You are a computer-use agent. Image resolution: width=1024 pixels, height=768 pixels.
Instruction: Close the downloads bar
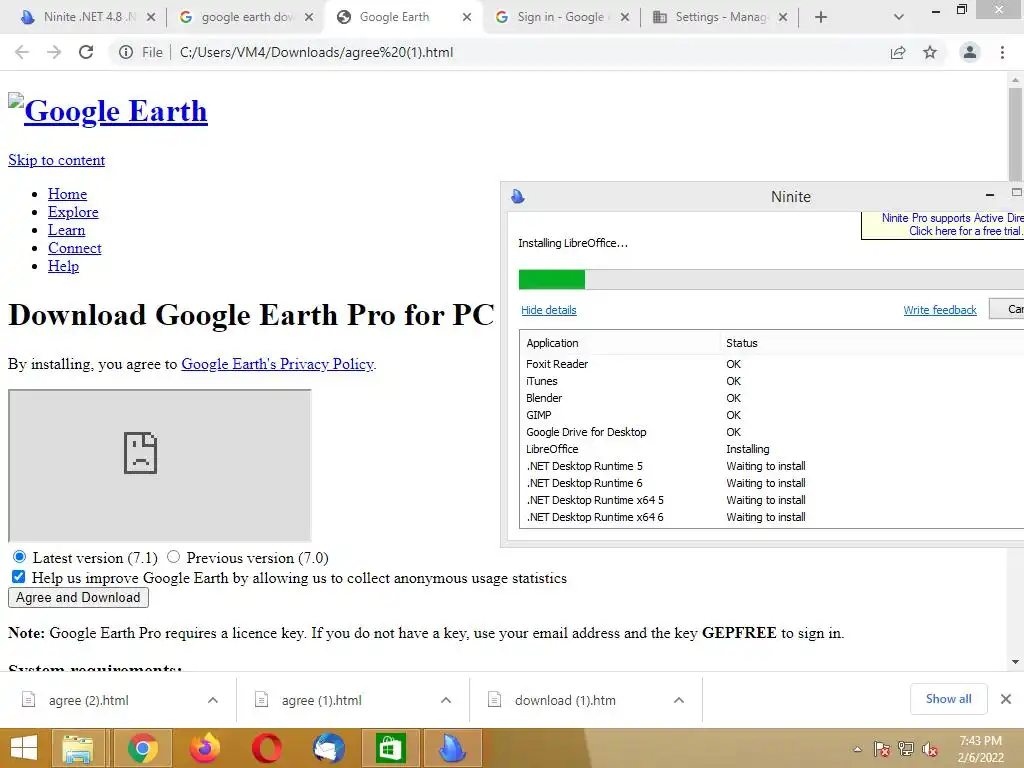tap(1006, 699)
